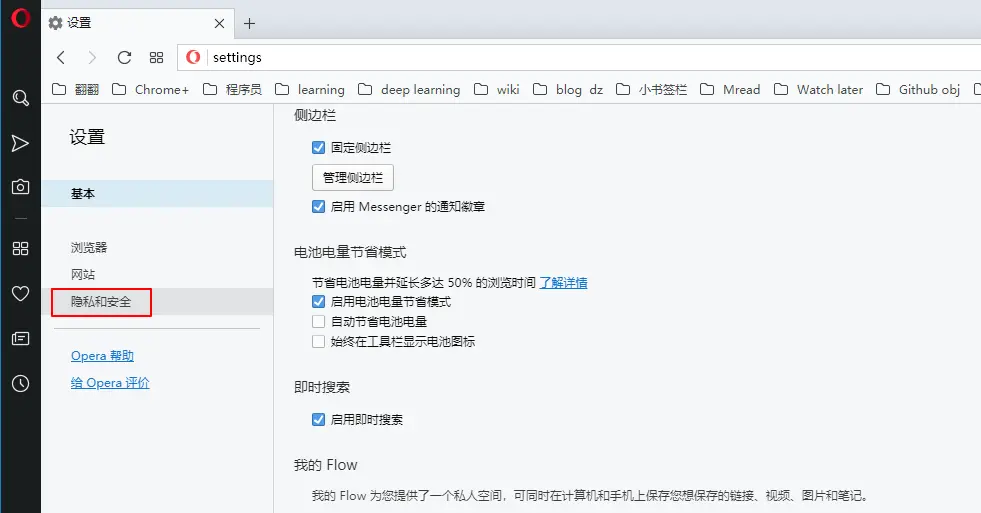The height and width of the screenshot is (513, 981).
Task: Open sidebar search icon
Action: pos(21,98)
